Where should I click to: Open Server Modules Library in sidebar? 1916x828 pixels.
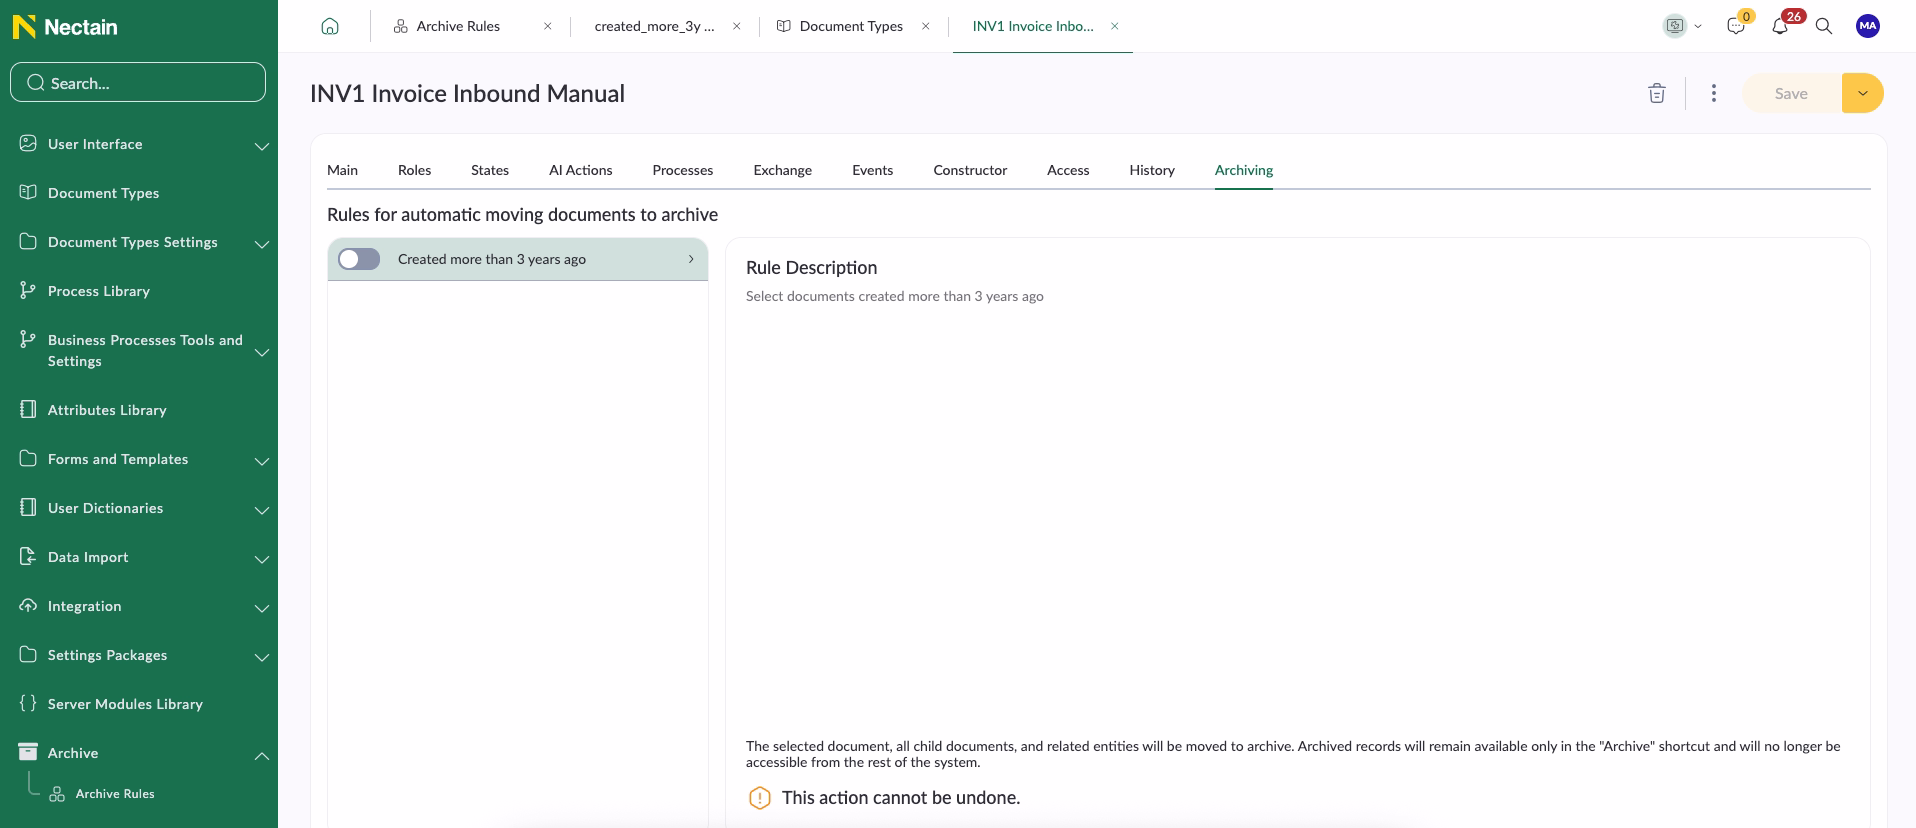pyautogui.click(x=125, y=704)
